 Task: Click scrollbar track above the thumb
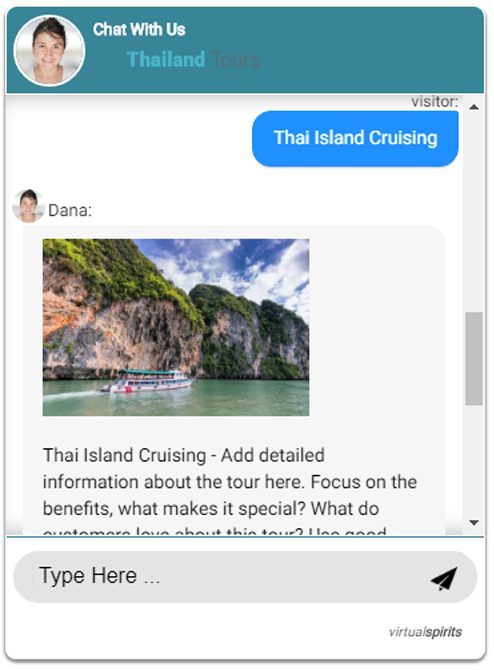tap(474, 213)
